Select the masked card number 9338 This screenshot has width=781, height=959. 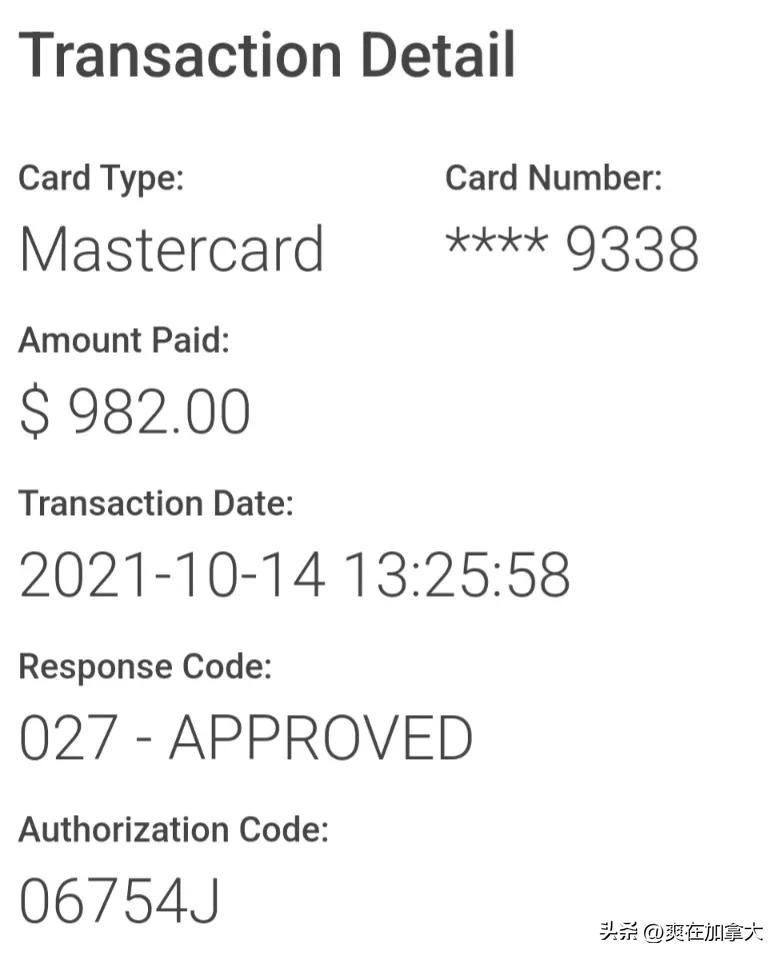click(x=572, y=247)
